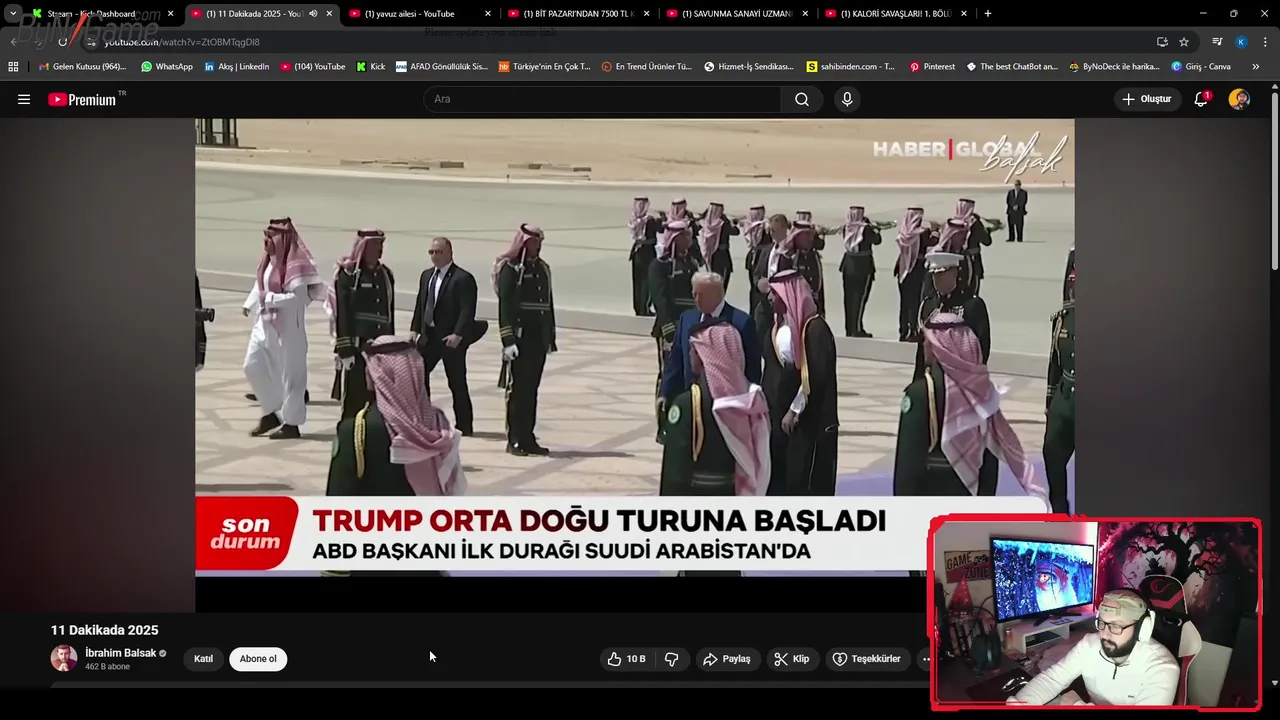The width and height of the screenshot is (1280, 720).
Task: Open the (104) YouTube bookmark
Action: pyautogui.click(x=313, y=67)
